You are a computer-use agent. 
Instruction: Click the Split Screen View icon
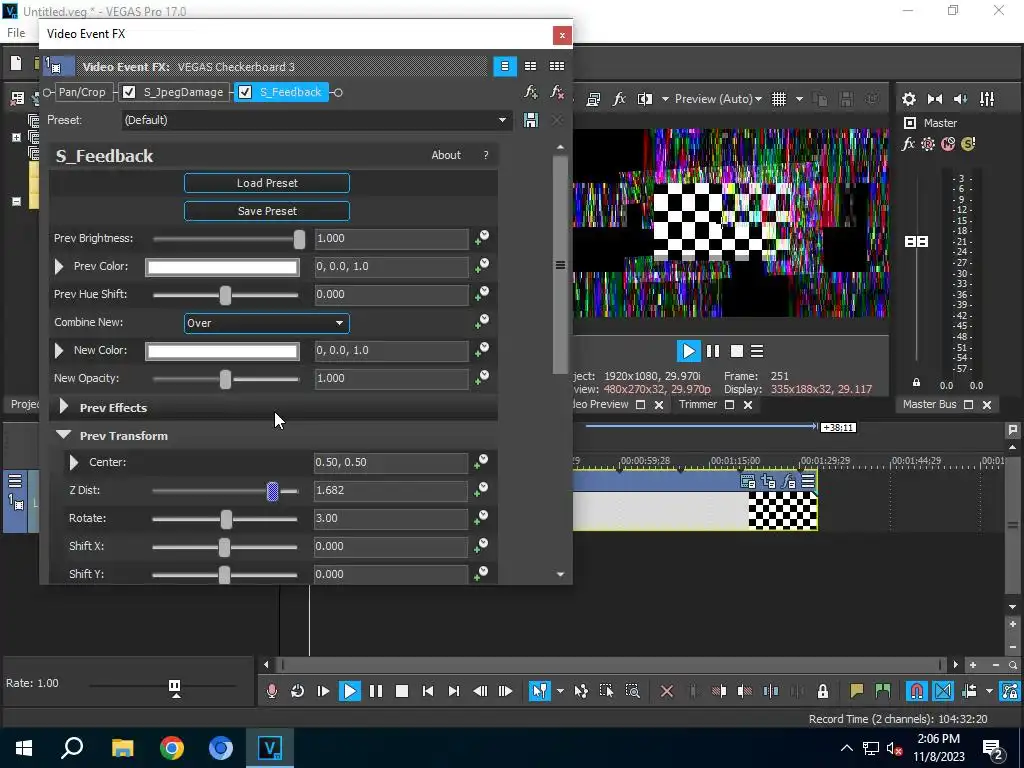645,99
